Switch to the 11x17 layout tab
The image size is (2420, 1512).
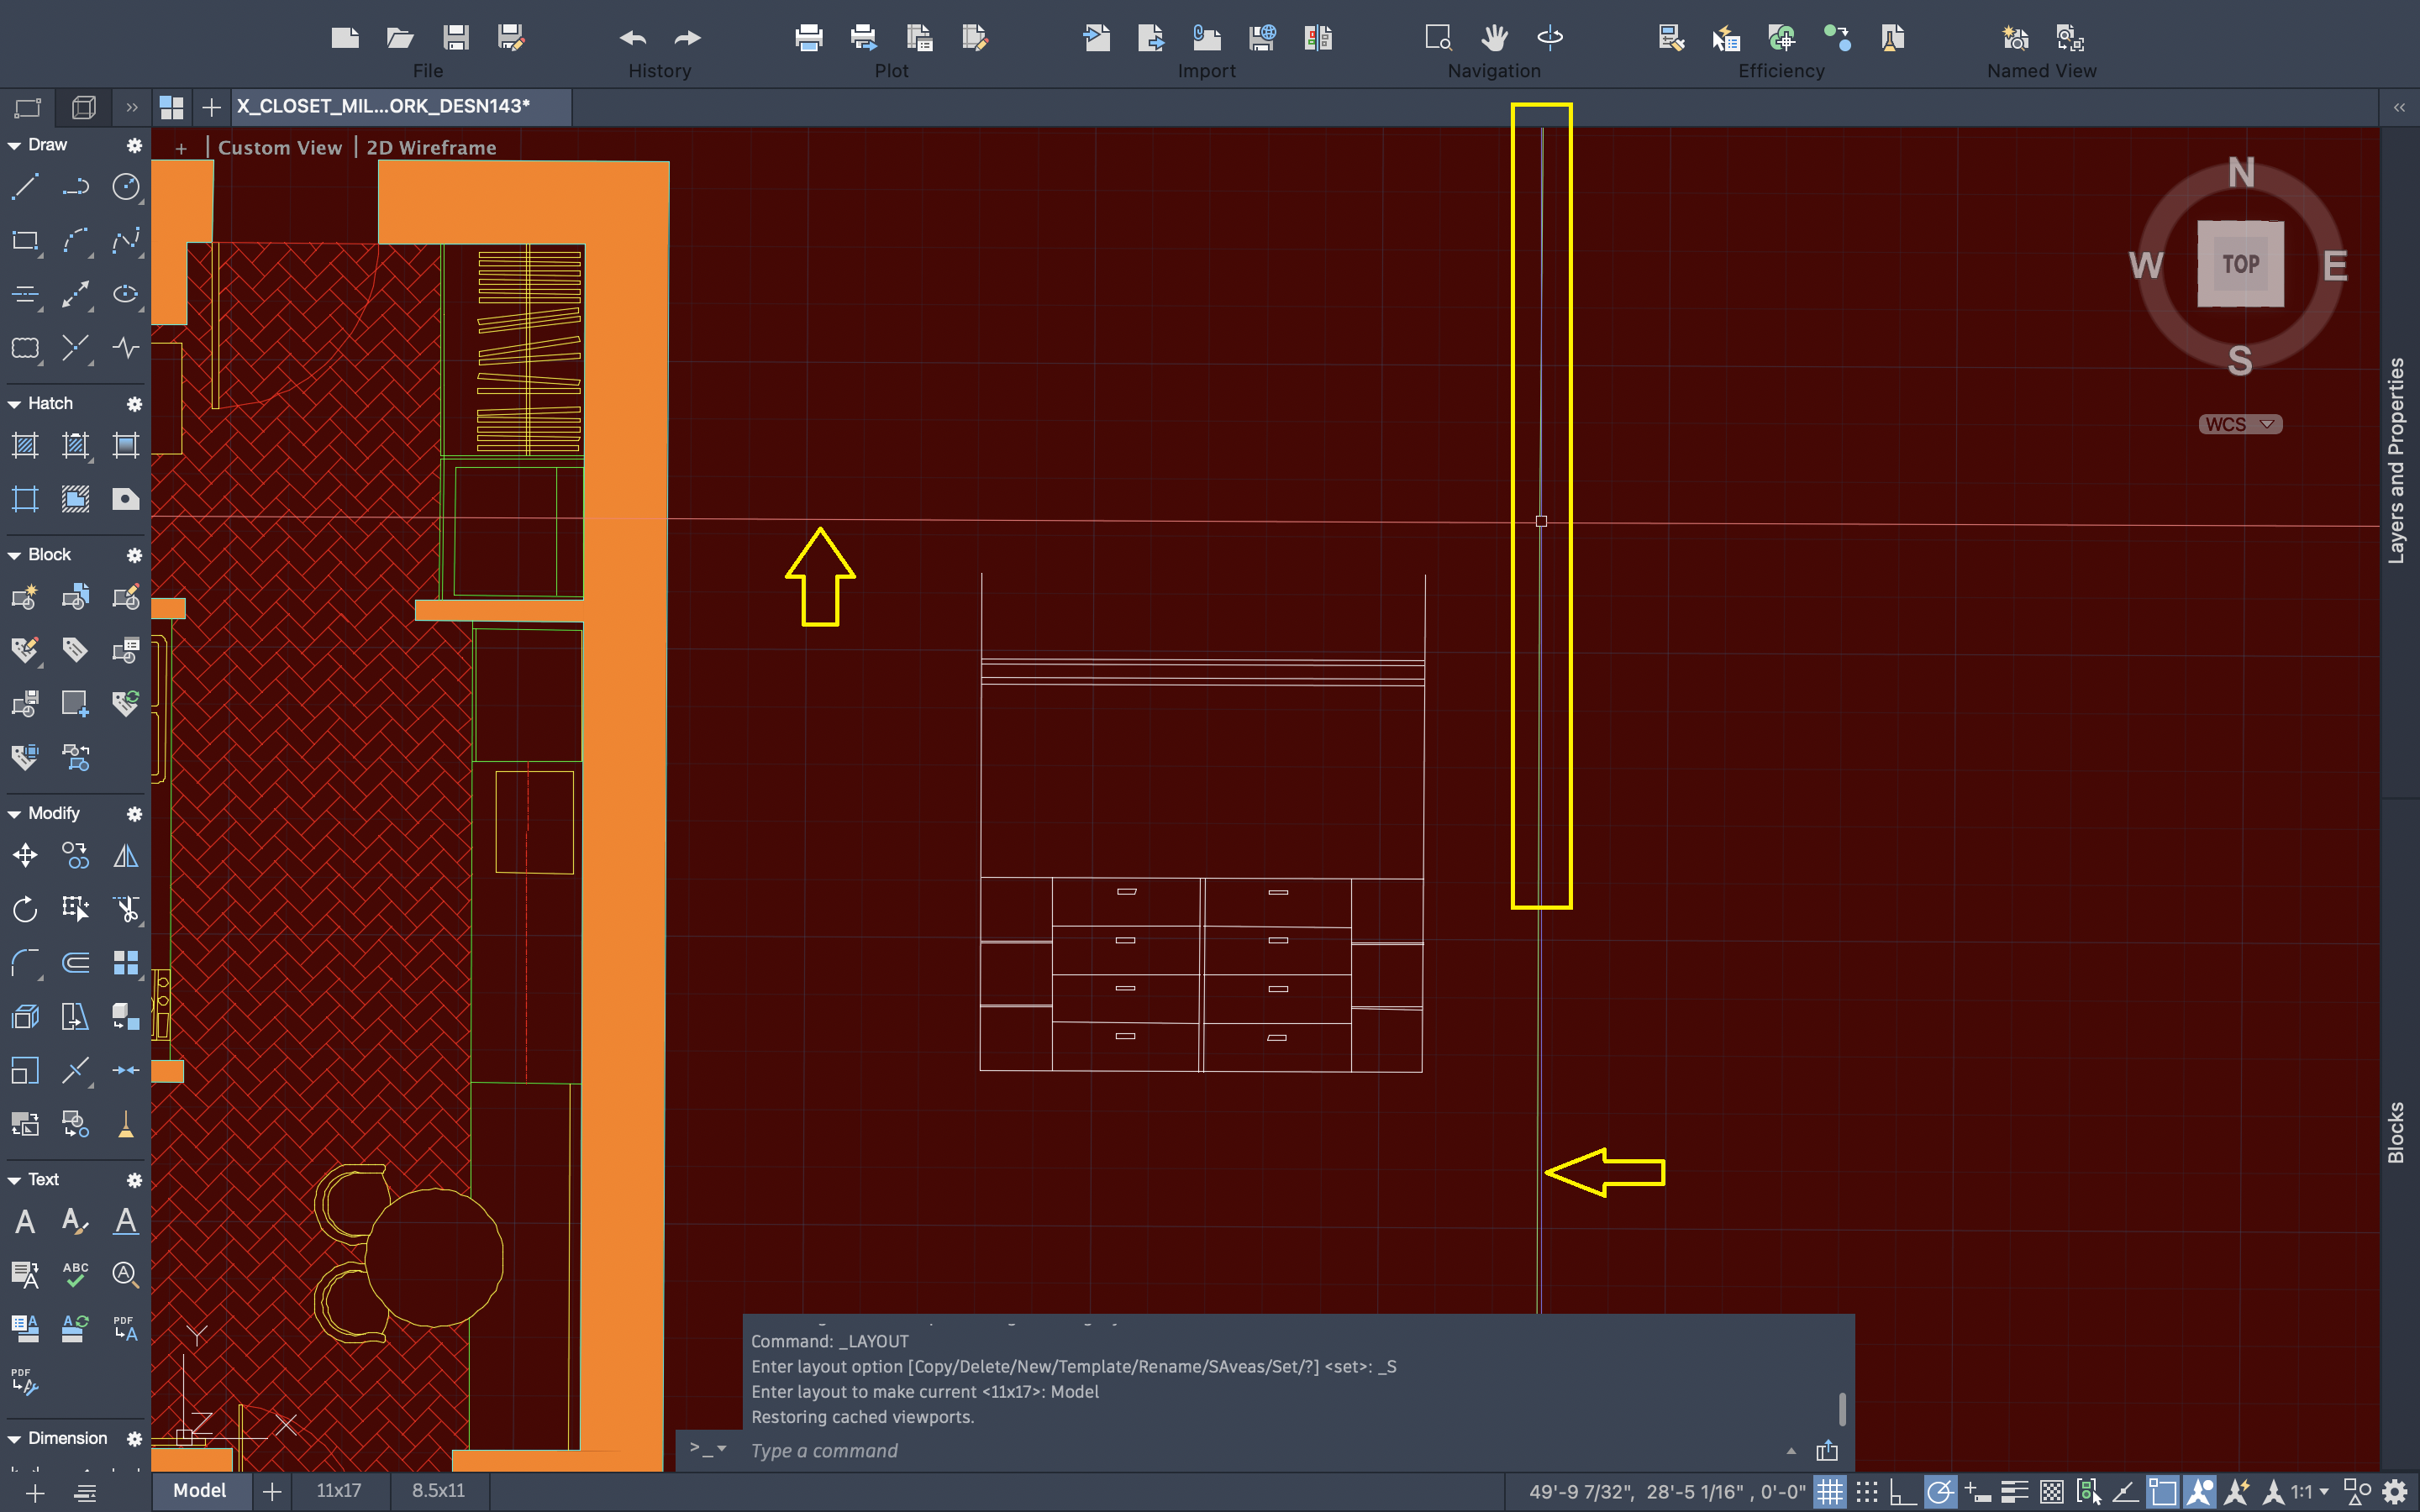(x=339, y=1490)
